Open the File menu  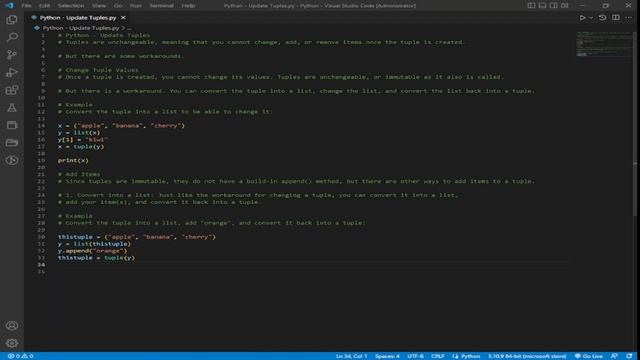27,6
